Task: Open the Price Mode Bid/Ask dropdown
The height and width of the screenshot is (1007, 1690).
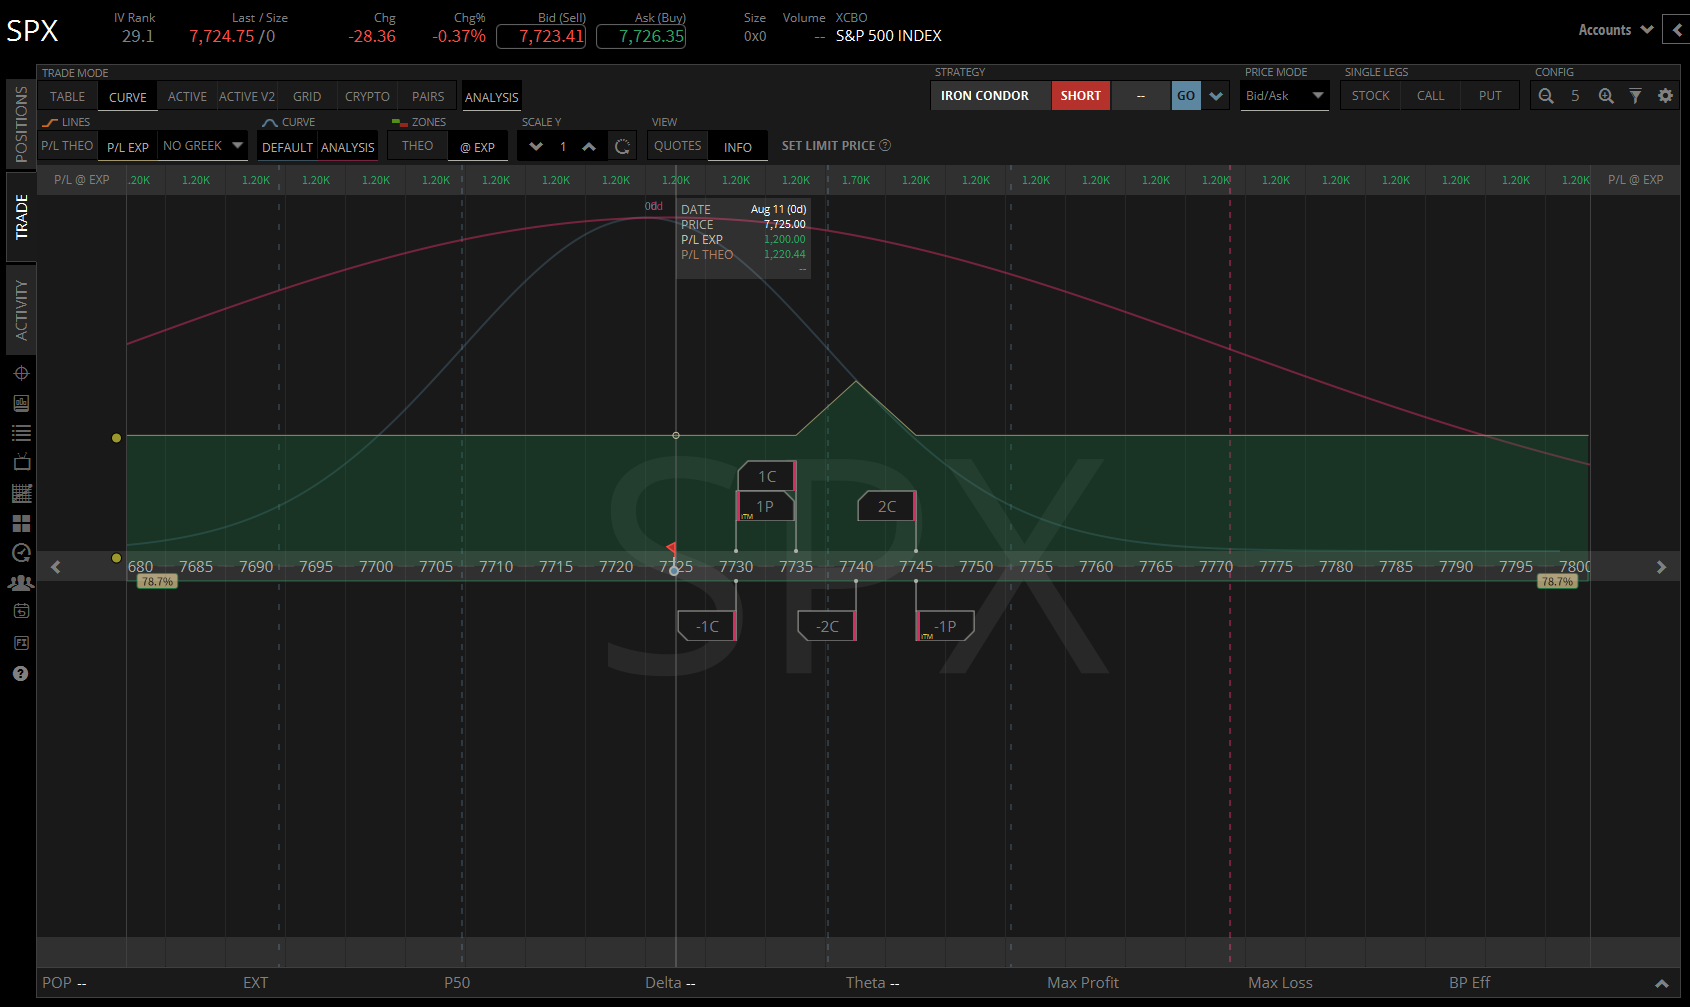Action: pyautogui.click(x=1285, y=96)
